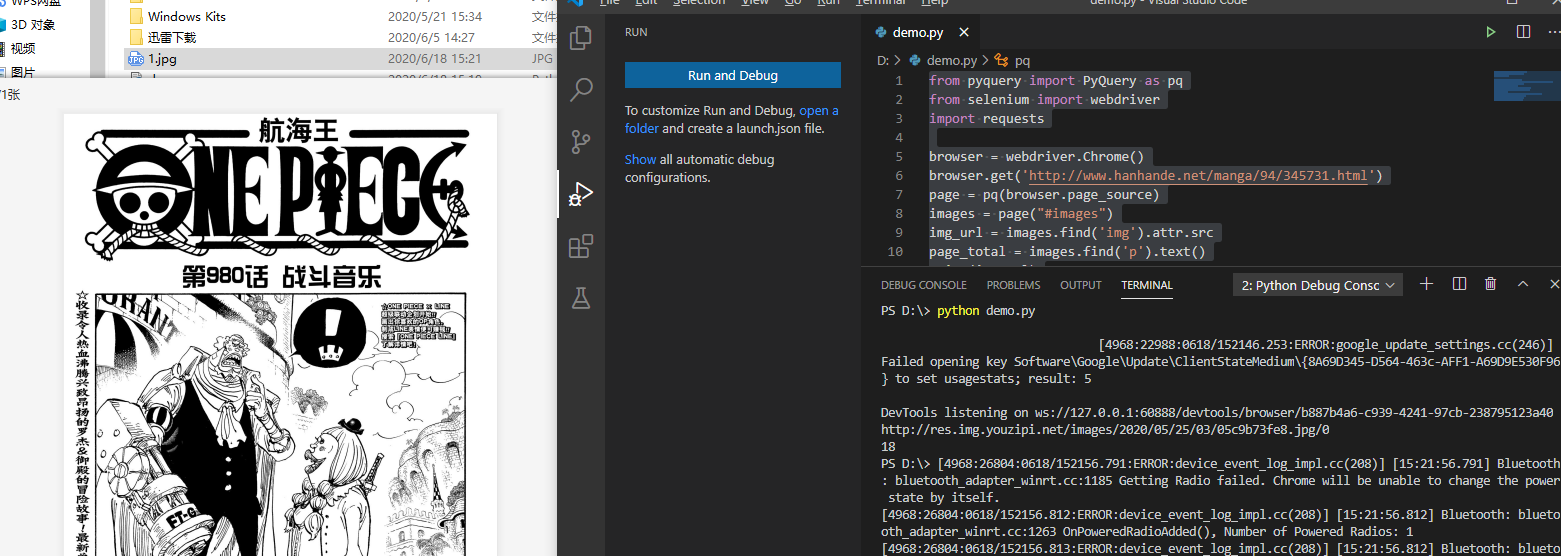Open terminal selector '2: Python Debug Consc' dropdown
The width and height of the screenshot is (1561, 556).
tap(1318, 285)
